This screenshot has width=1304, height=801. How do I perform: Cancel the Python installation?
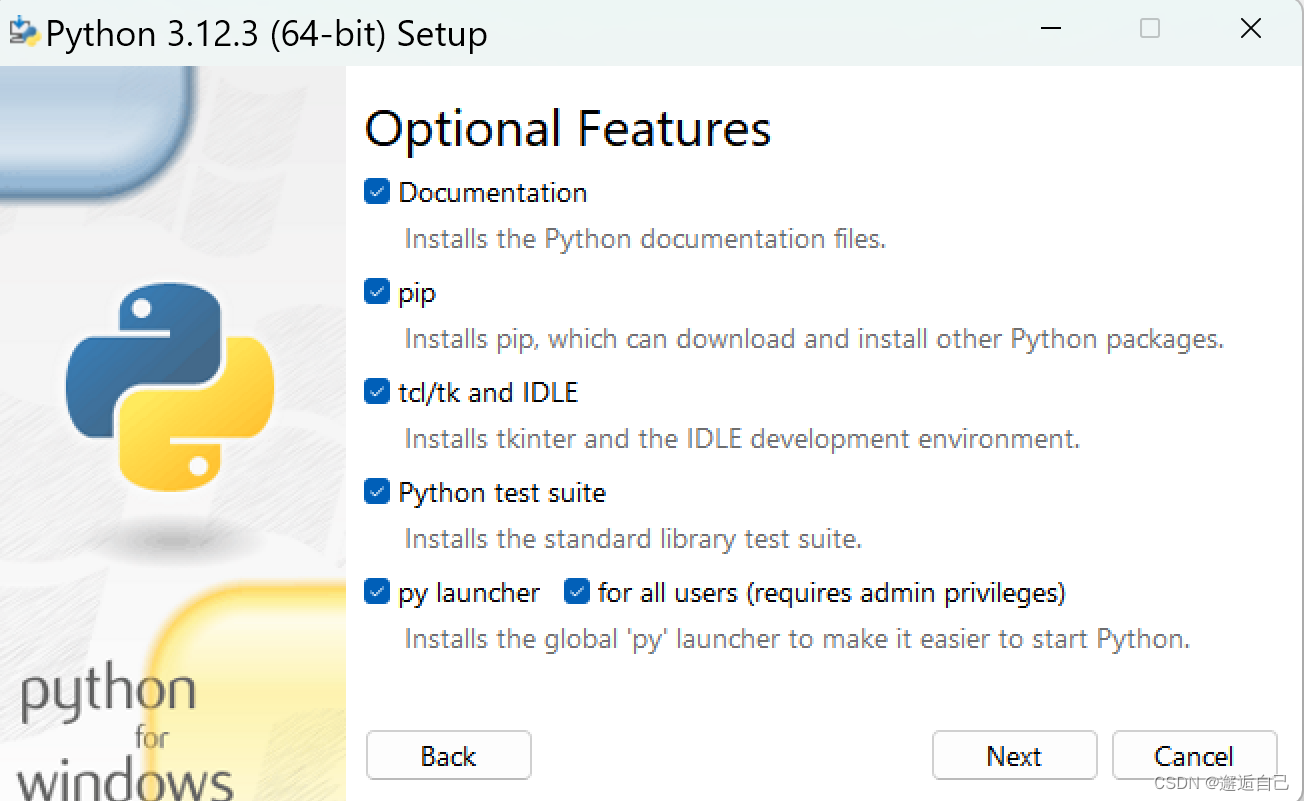pyautogui.click(x=1193, y=756)
